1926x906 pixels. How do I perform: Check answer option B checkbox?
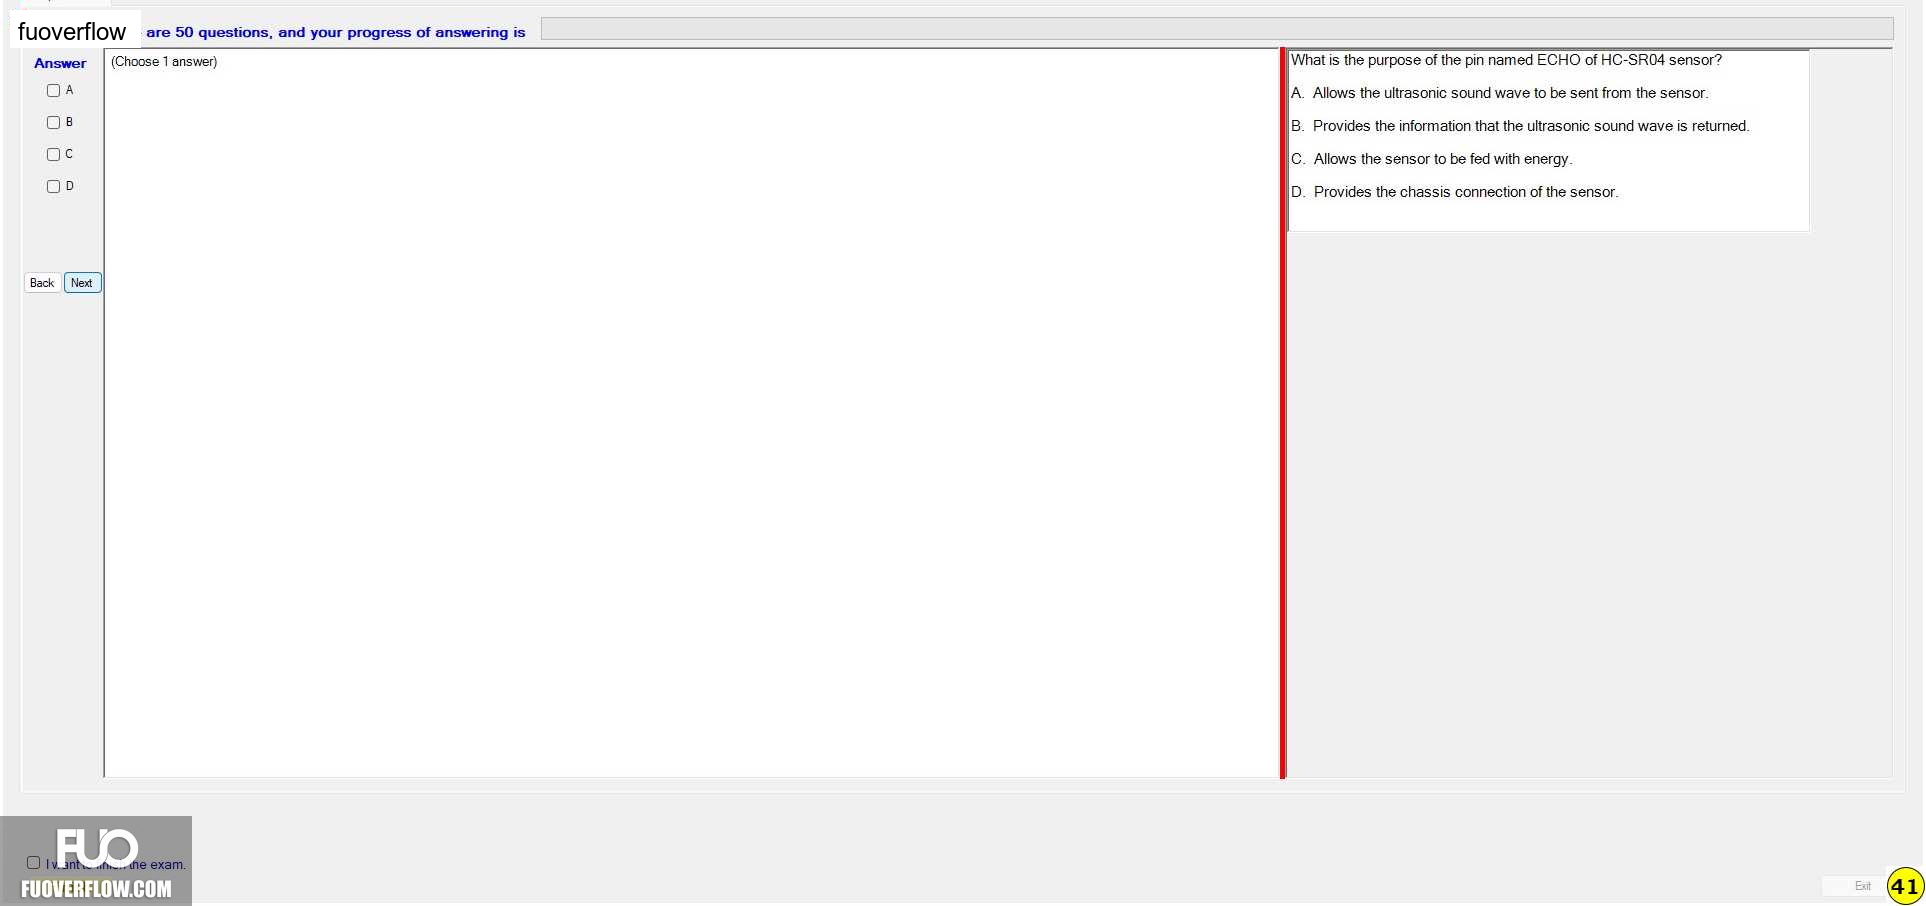click(54, 123)
